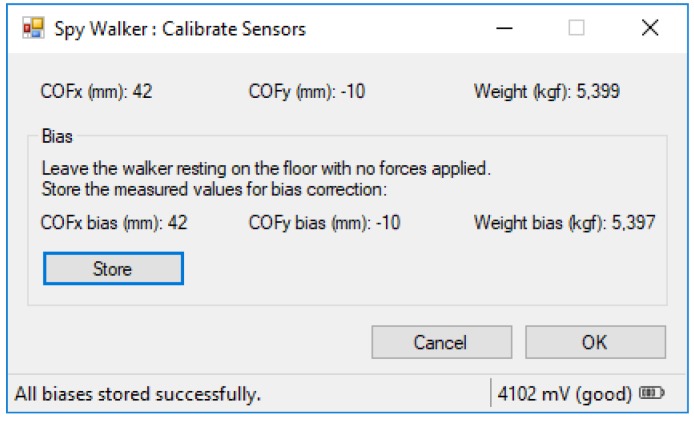Click the 'Leave the walker resting' instruction text
This screenshot has height=421, width=694.
(x=266, y=169)
